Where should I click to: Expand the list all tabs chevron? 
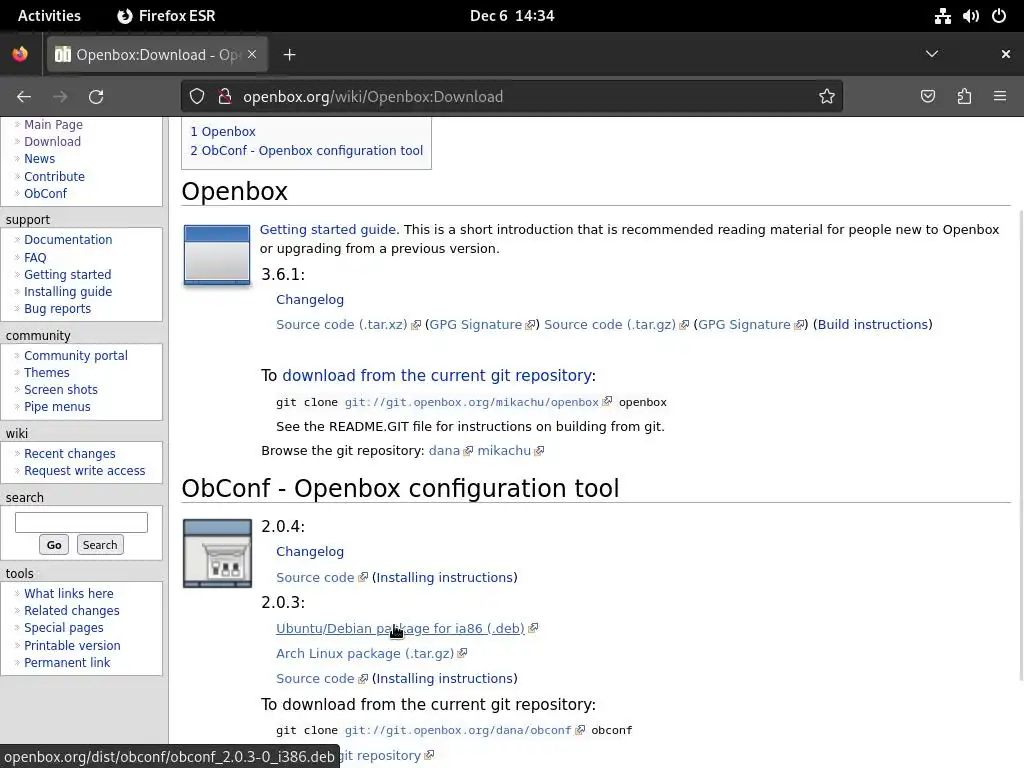(x=932, y=54)
